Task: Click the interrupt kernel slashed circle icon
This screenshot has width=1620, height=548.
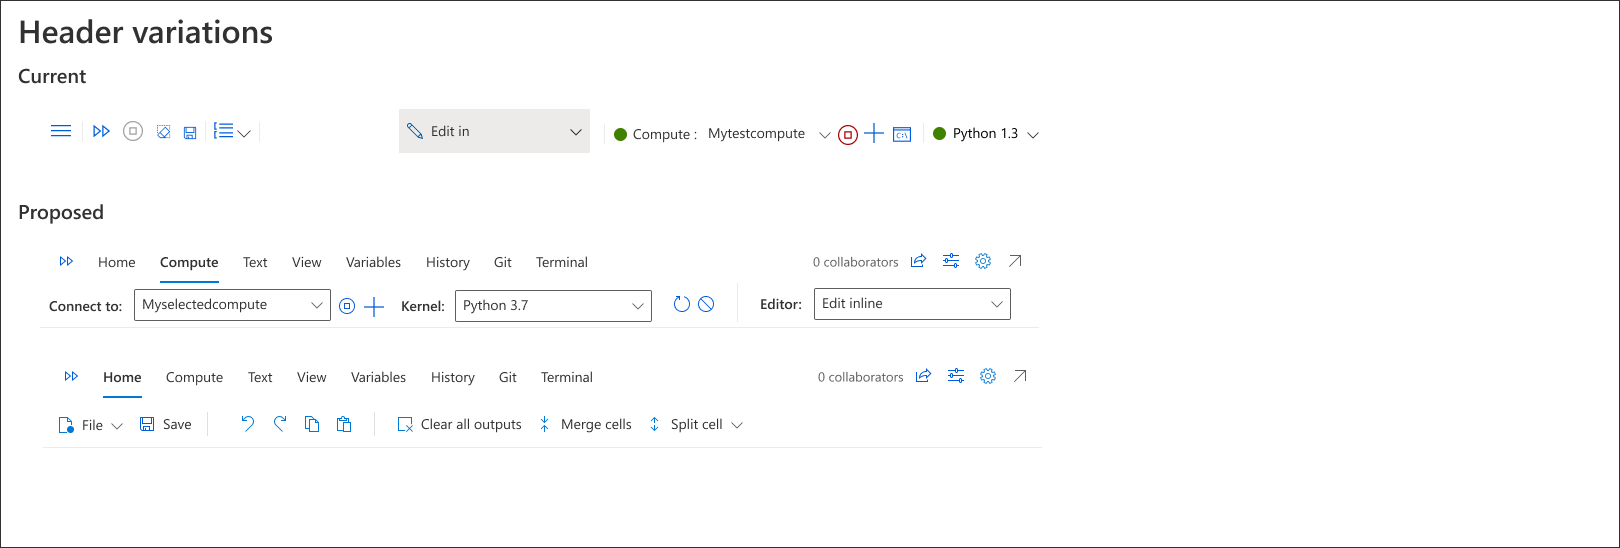Action: 706,304
